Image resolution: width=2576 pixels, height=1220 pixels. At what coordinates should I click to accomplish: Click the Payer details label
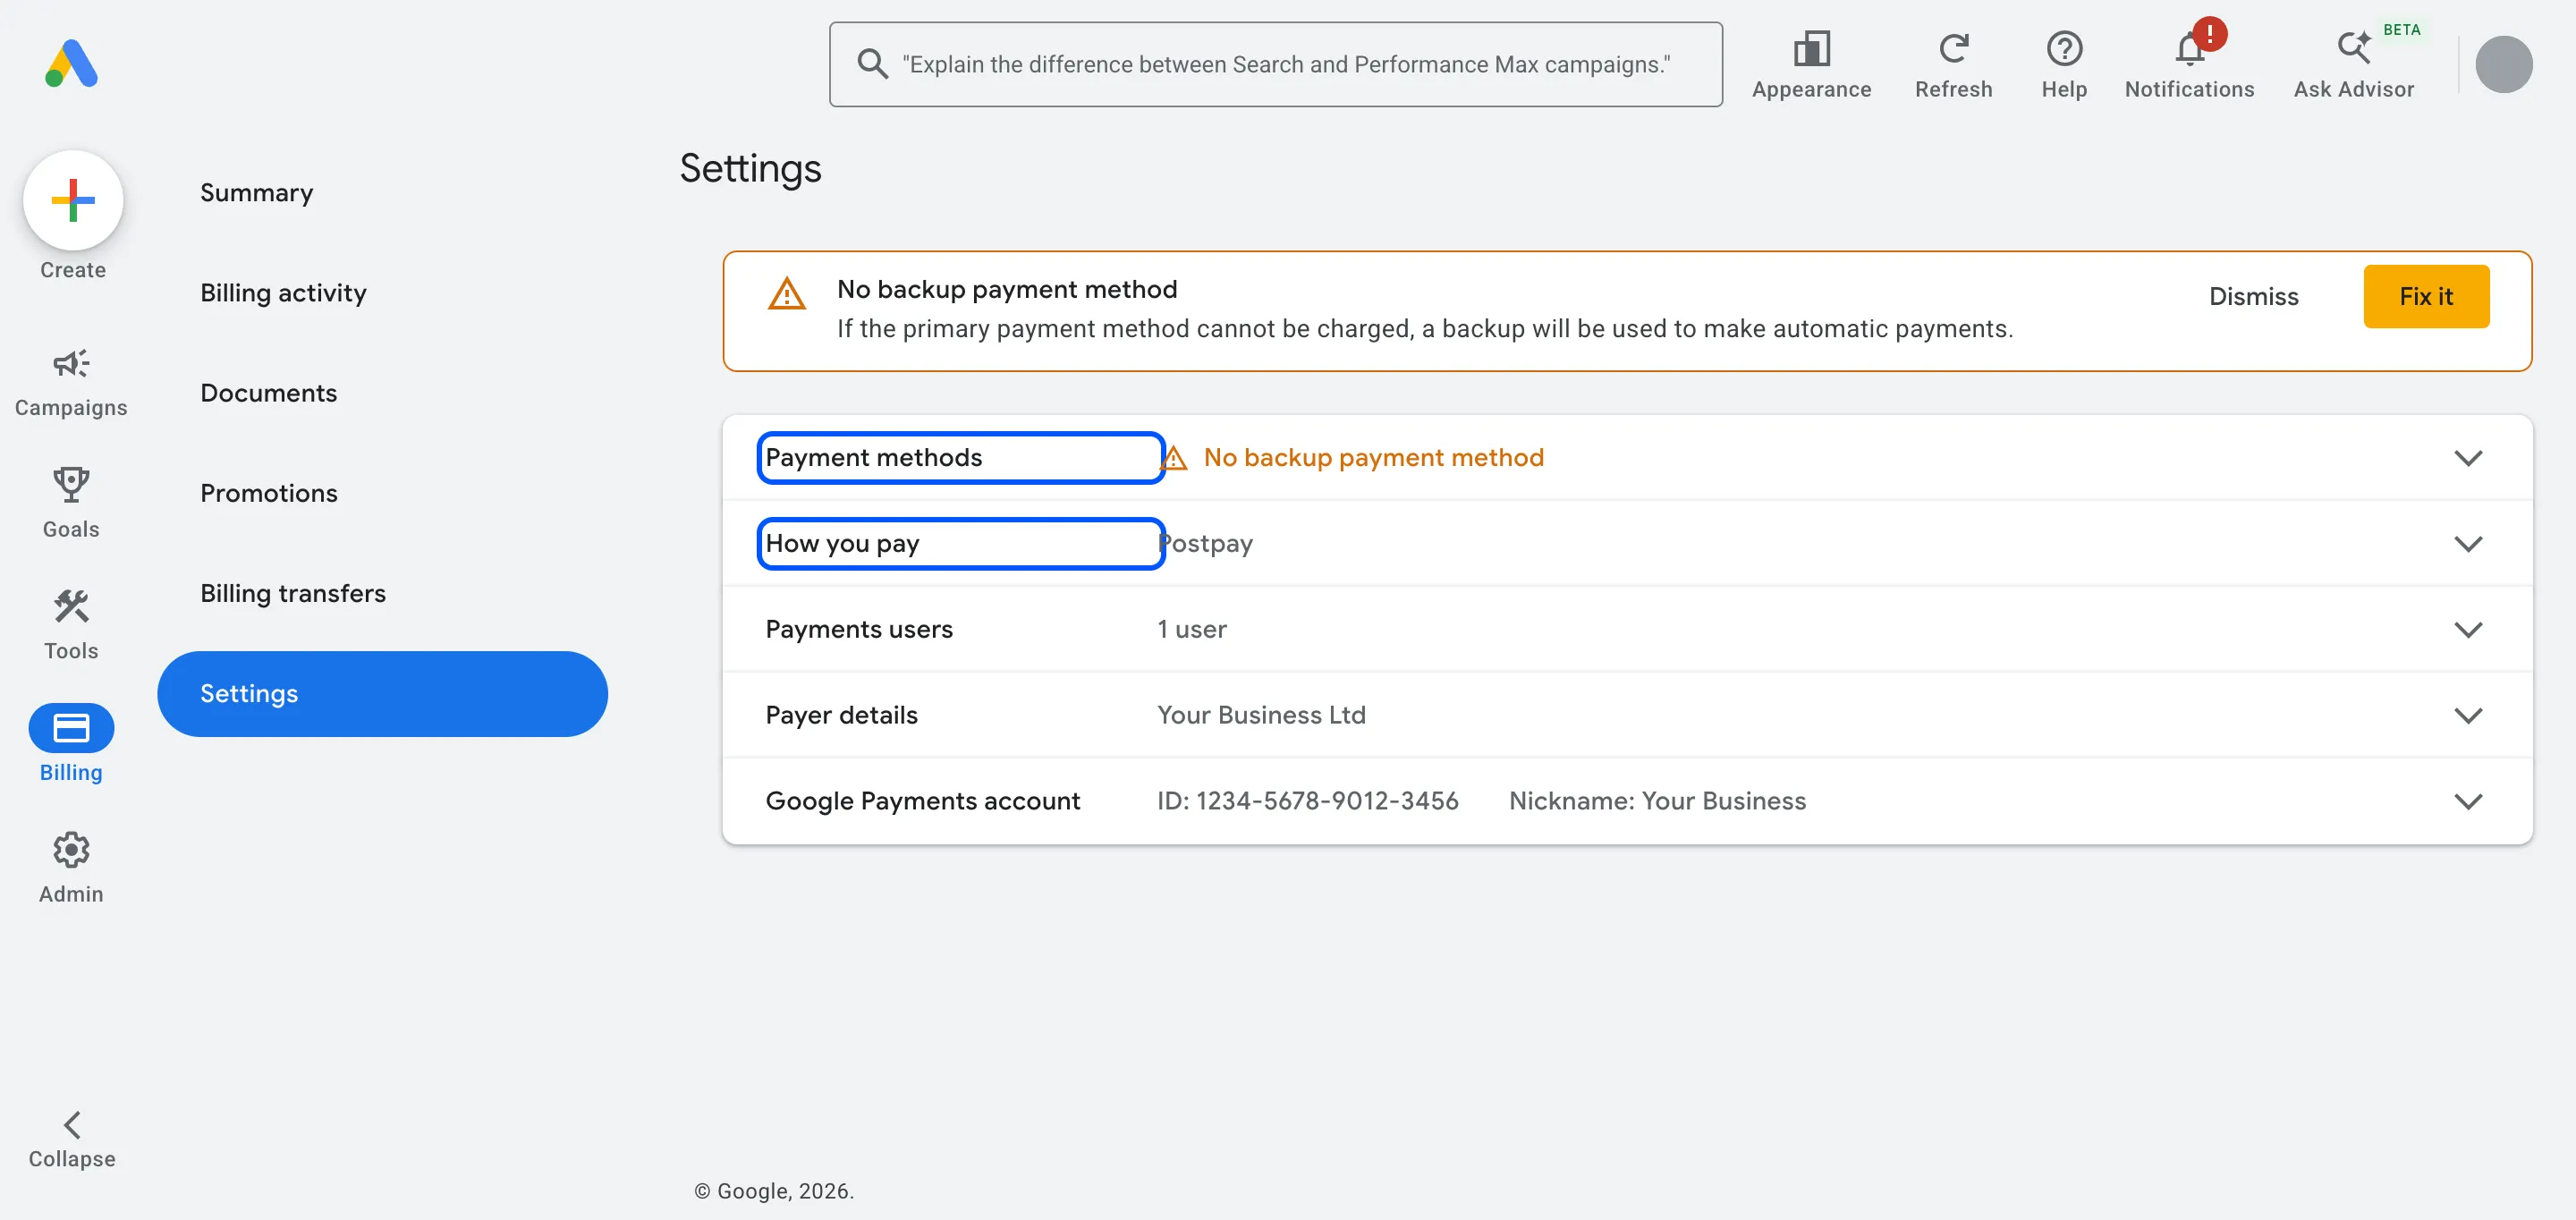coord(841,716)
